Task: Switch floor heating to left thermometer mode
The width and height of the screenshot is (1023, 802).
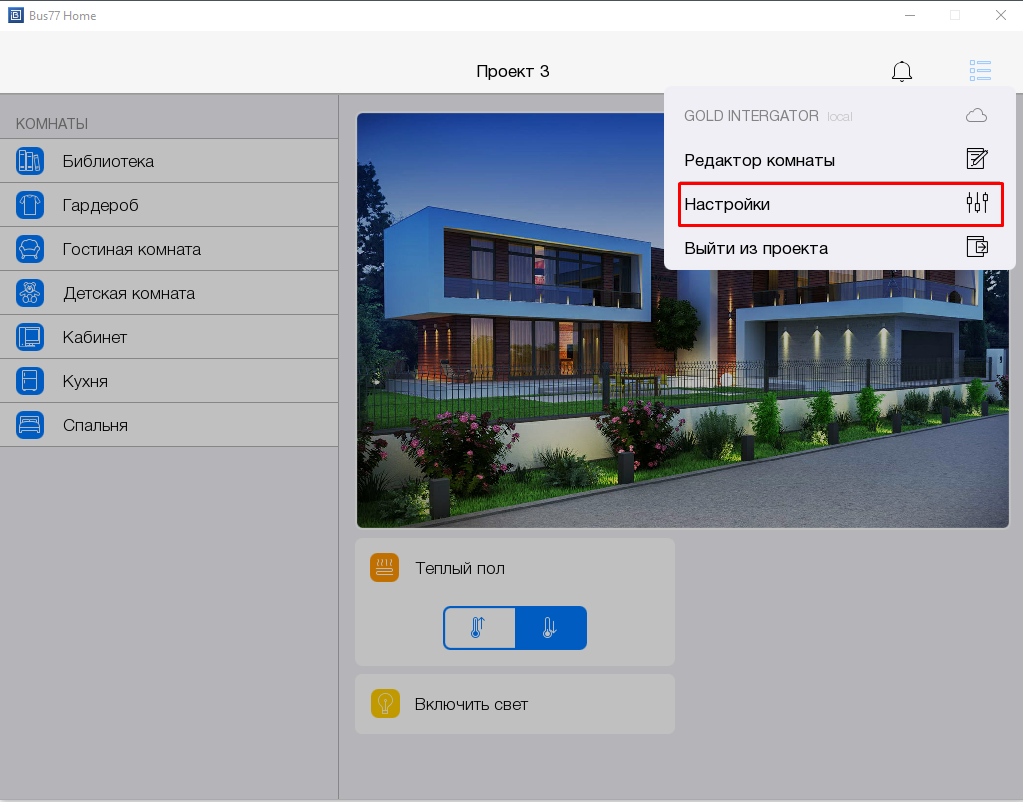Action: (479, 628)
